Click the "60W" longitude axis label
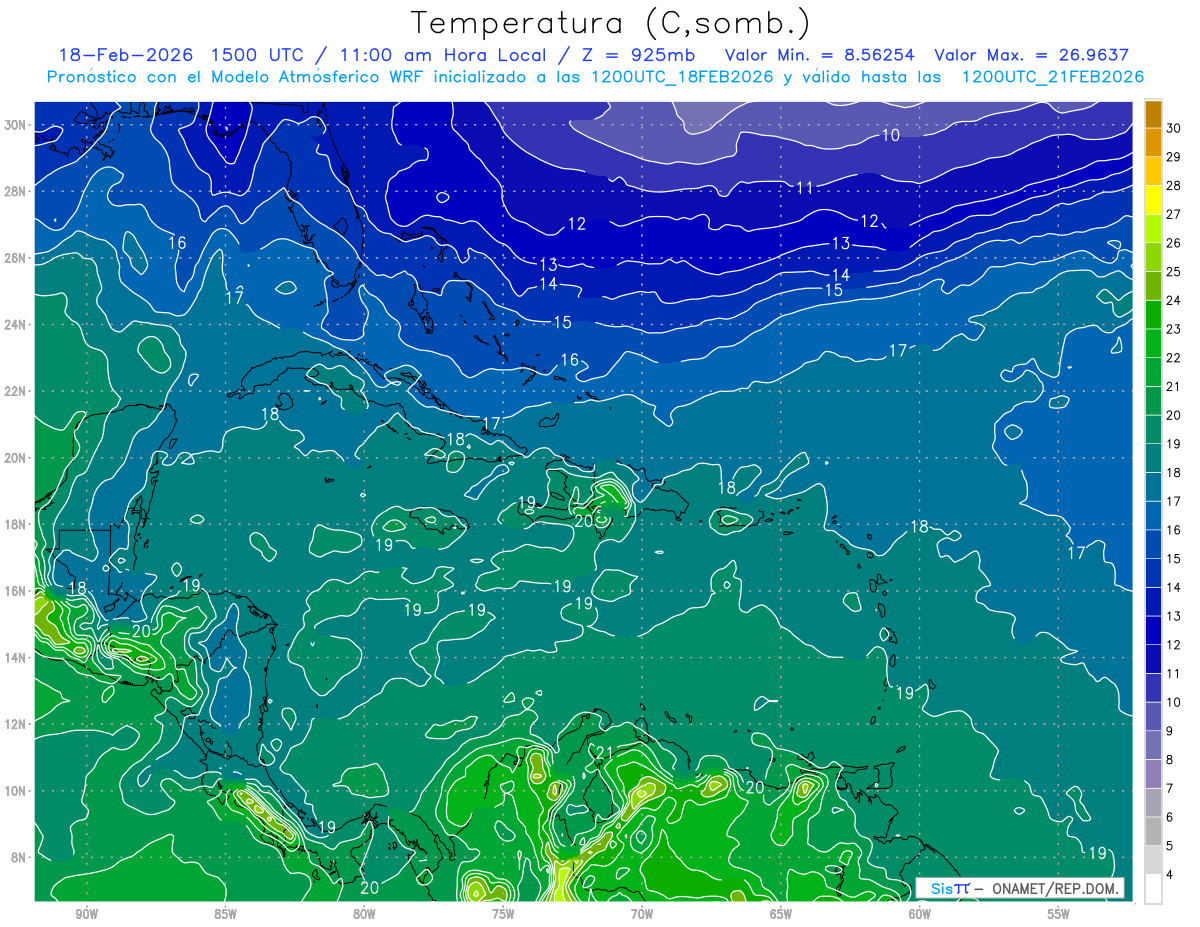This screenshot has width=1200, height=927. (x=920, y=914)
